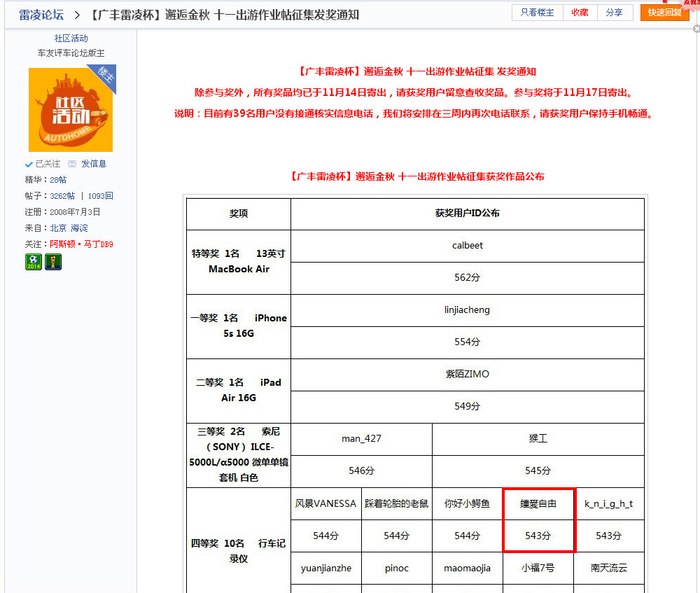Select the k_n_i_g_h_t winner cell
Viewport: 700px width, 593px height.
tap(609, 504)
